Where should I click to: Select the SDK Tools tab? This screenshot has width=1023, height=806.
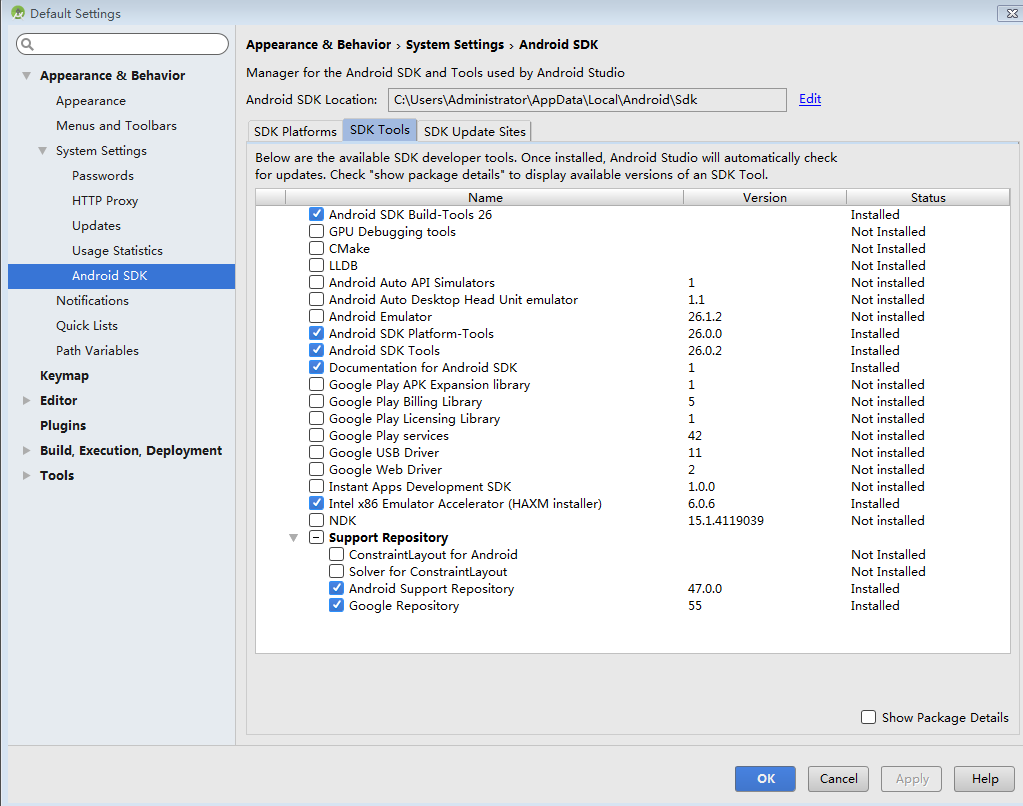(x=380, y=130)
